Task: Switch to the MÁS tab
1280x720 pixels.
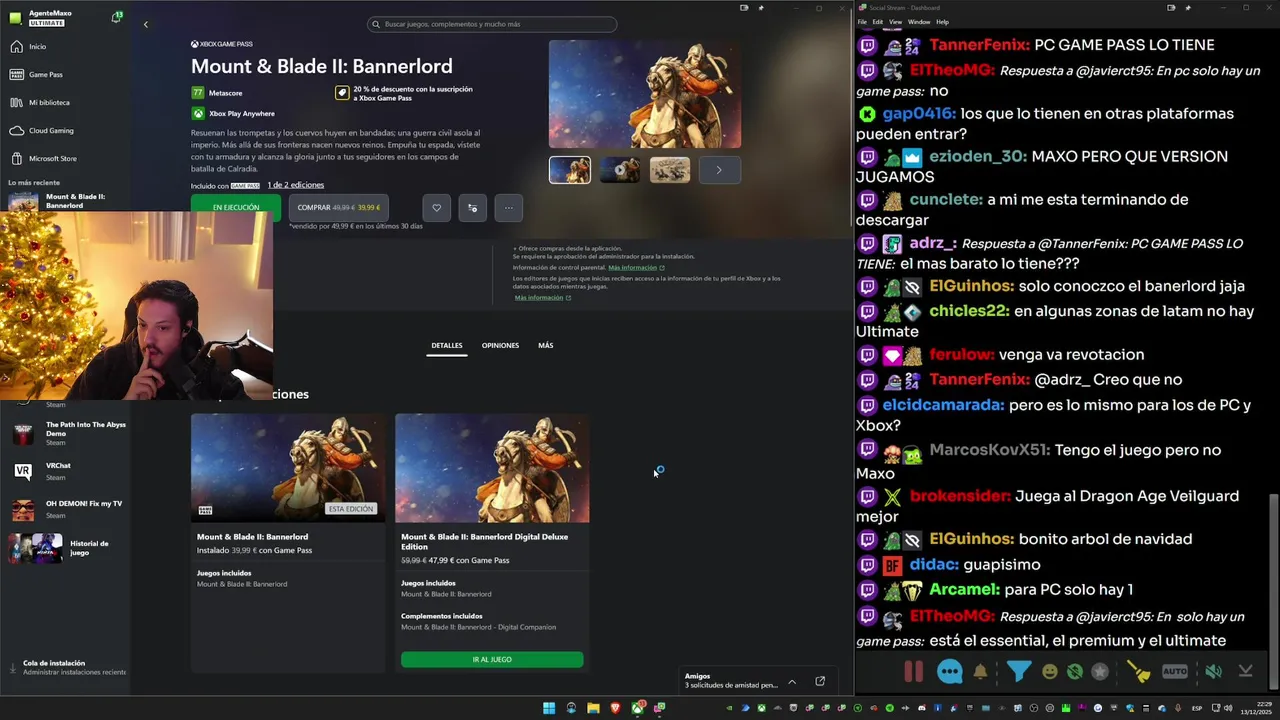Action: click(x=545, y=345)
